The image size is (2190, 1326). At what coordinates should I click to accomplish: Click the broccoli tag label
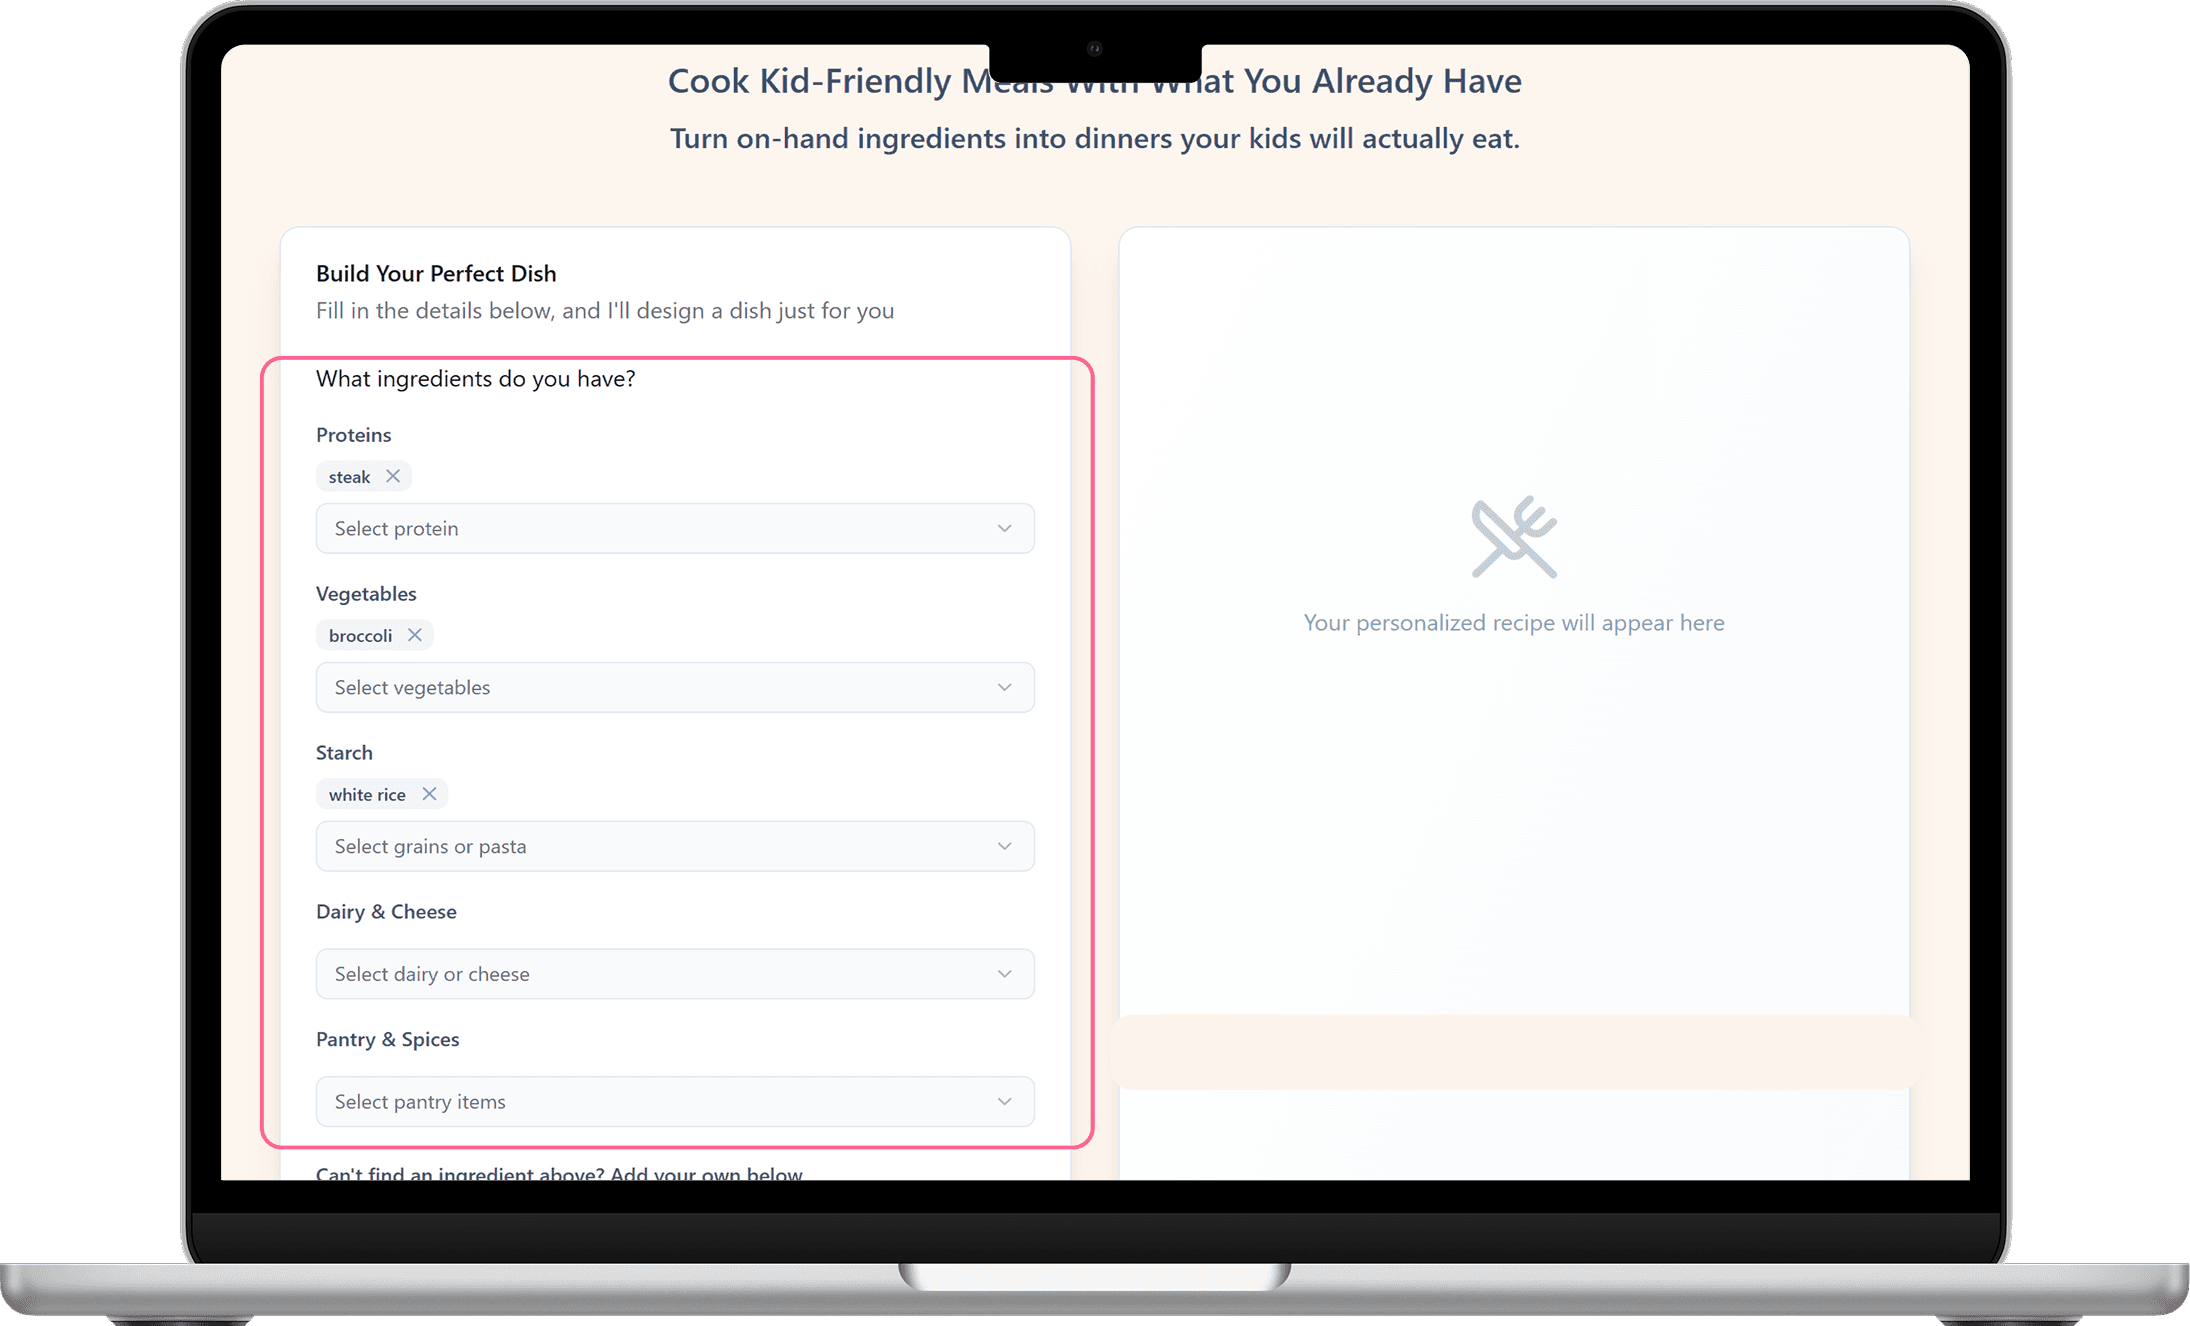pos(360,636)
